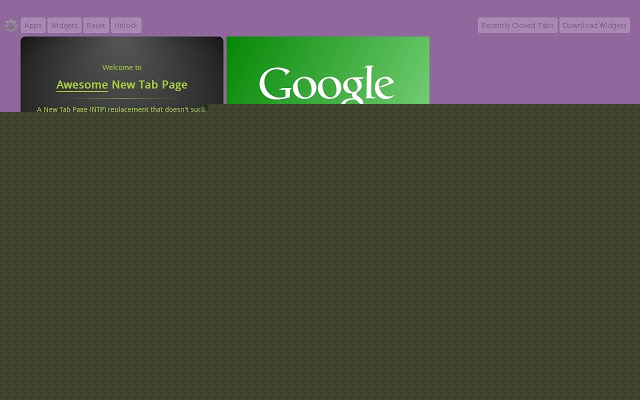Click the 'New Tab Page' title text
This screenshot has width=640, height=400.
point(149,85)
